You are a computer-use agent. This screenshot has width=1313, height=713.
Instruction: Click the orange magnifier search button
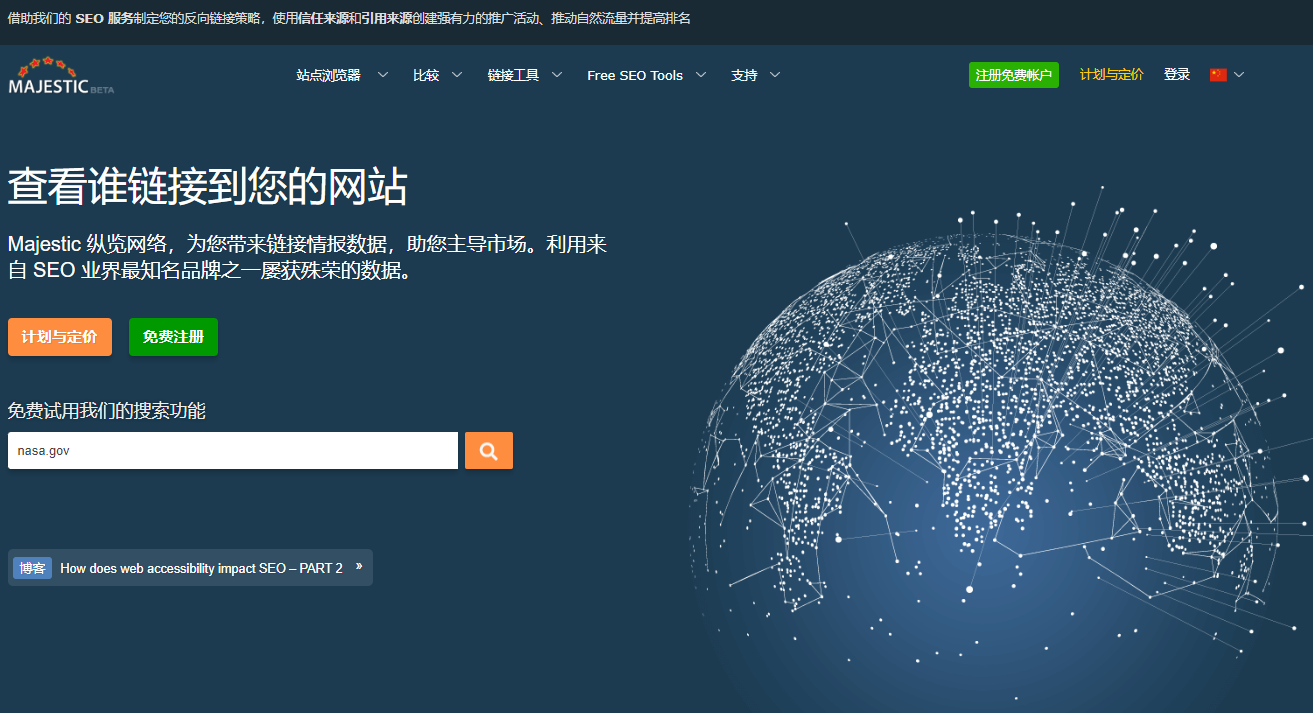pyautogui.click(x=488, y=451)
